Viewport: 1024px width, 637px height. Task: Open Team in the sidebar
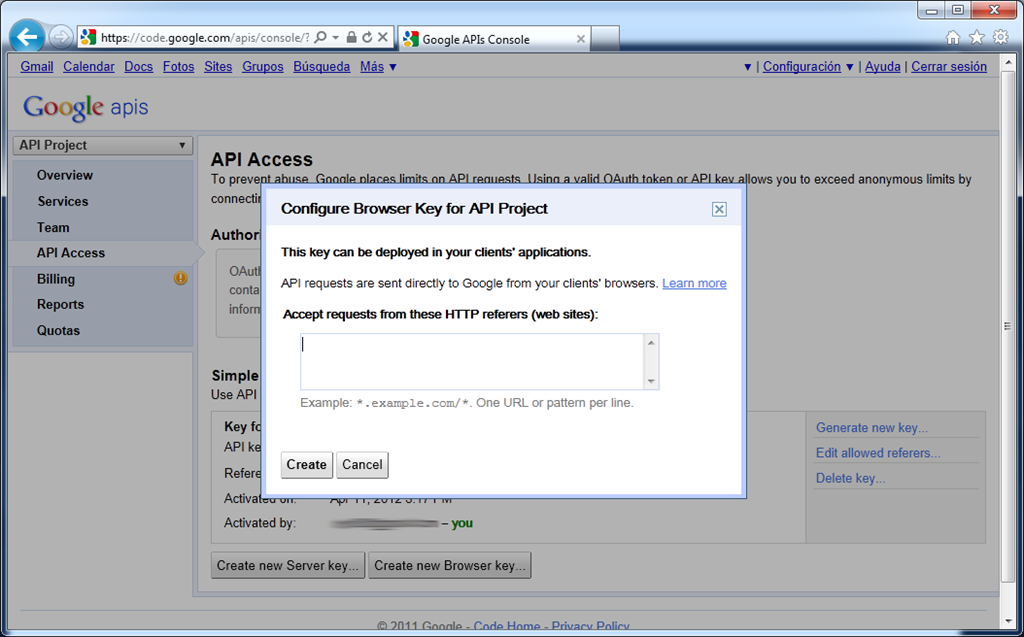pyautogui.click(x=53, y=227)
